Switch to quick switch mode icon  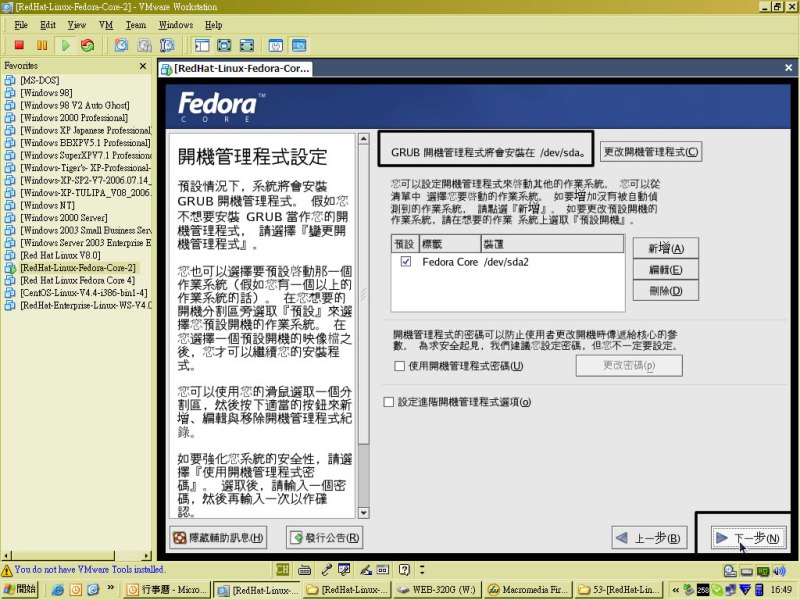tap(224, 45)
